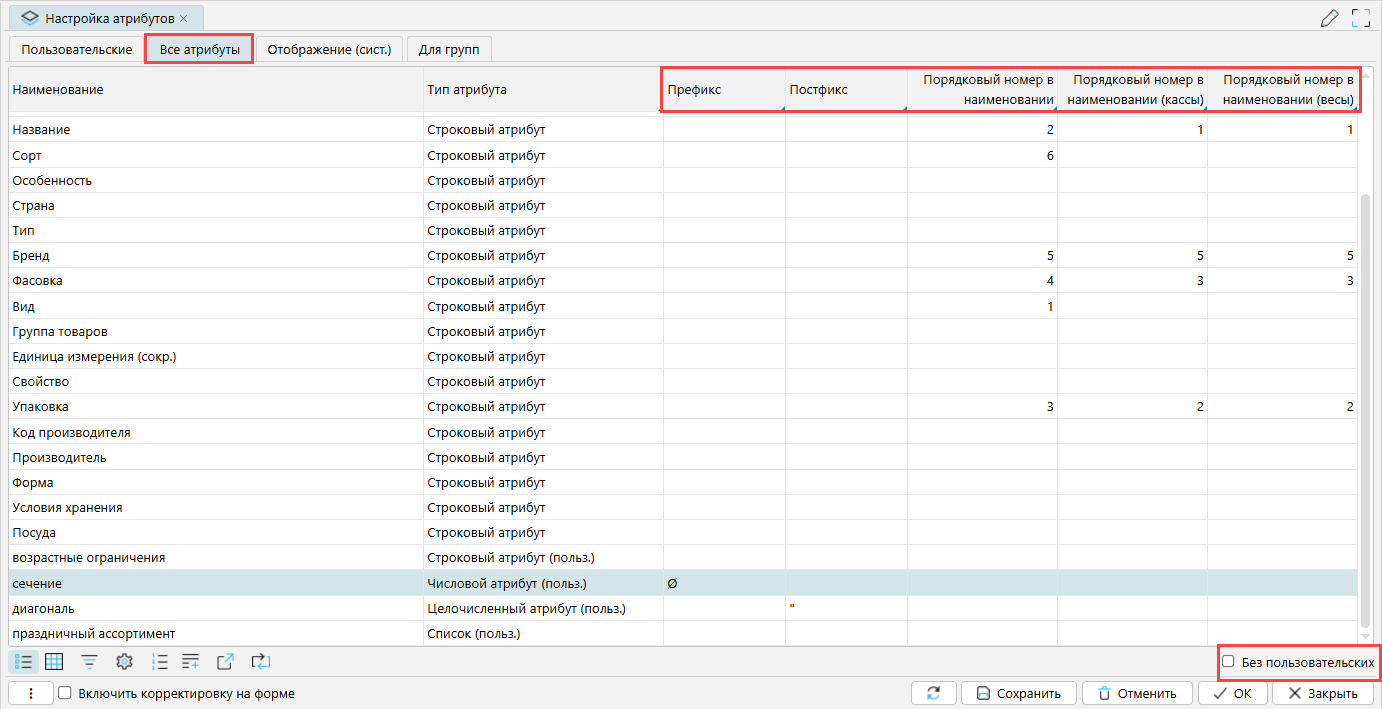Click the pencil edit icon at top right

[1329, 18]
